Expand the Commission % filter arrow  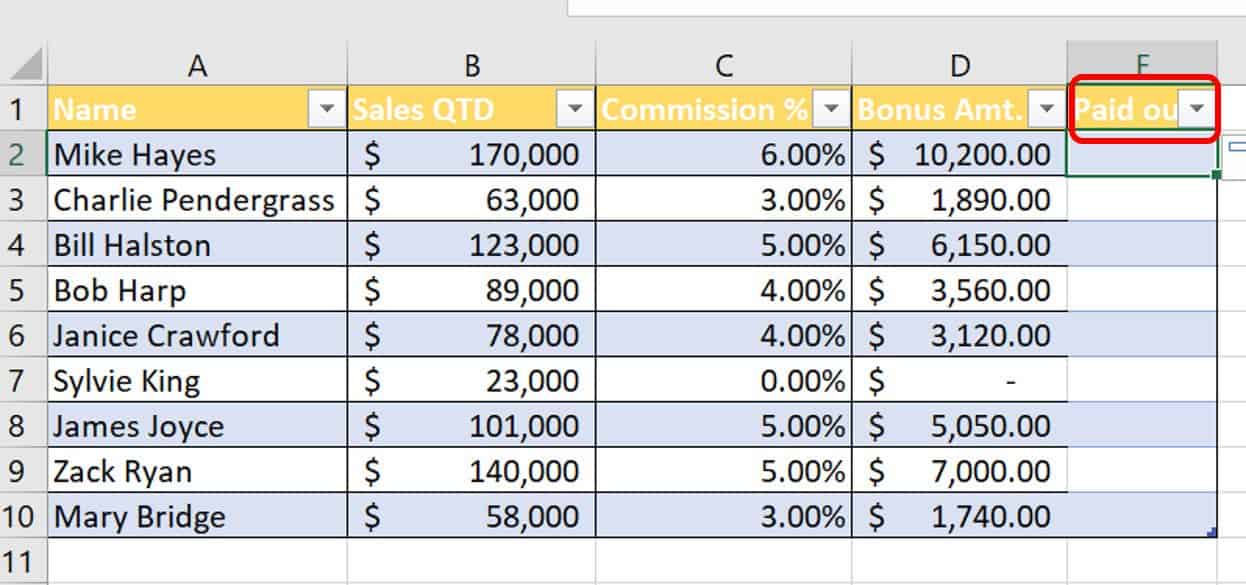point(831,110)
